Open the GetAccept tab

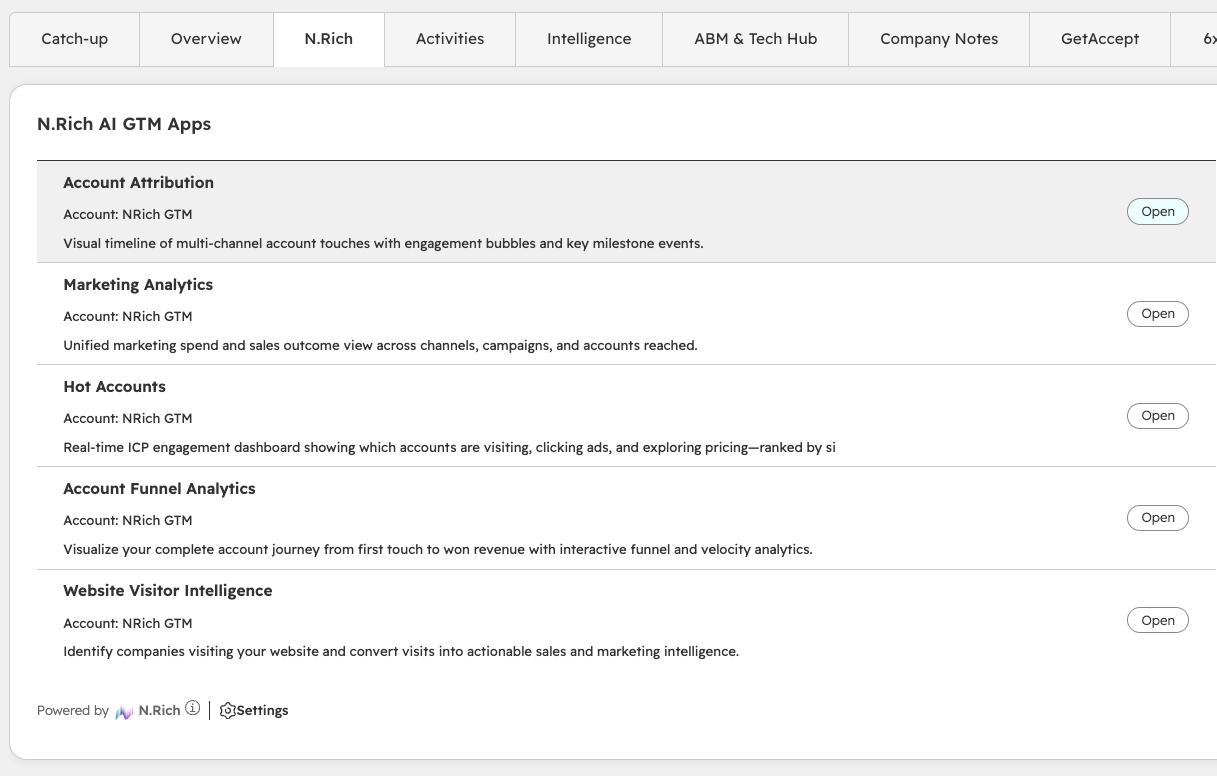point(1100,39)
